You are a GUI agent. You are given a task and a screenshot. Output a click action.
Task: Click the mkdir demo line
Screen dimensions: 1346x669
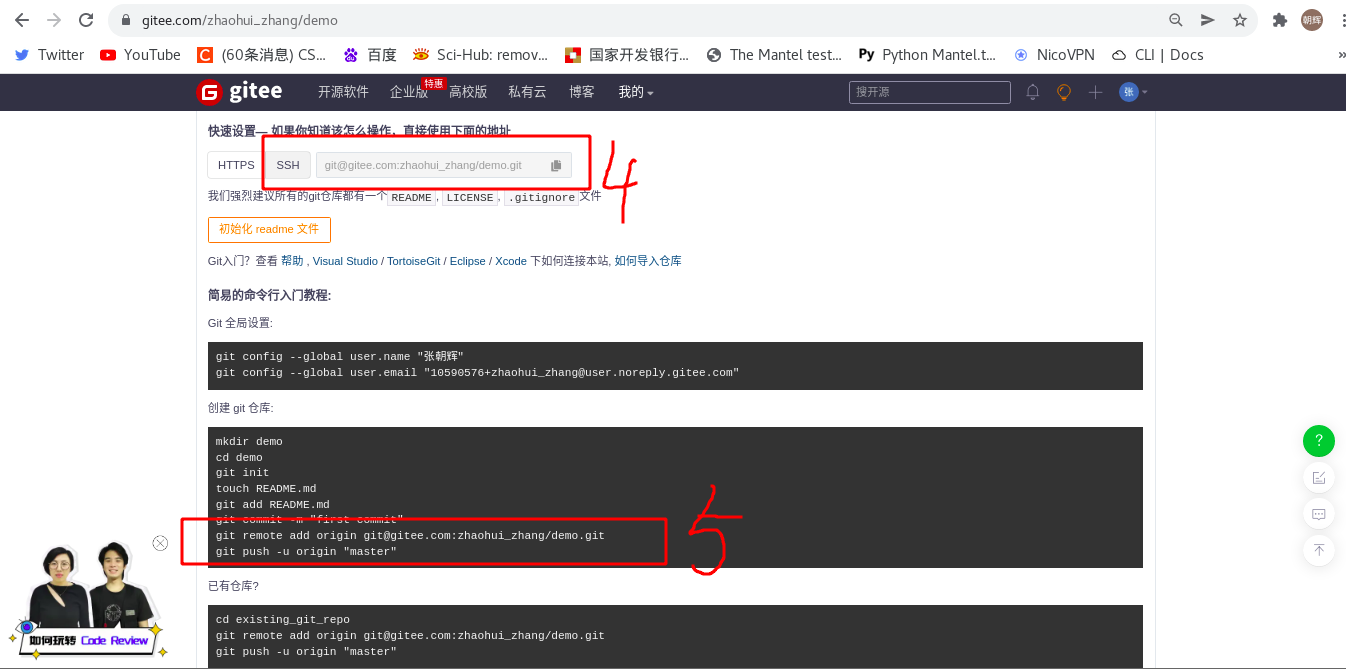click(249, 441)
